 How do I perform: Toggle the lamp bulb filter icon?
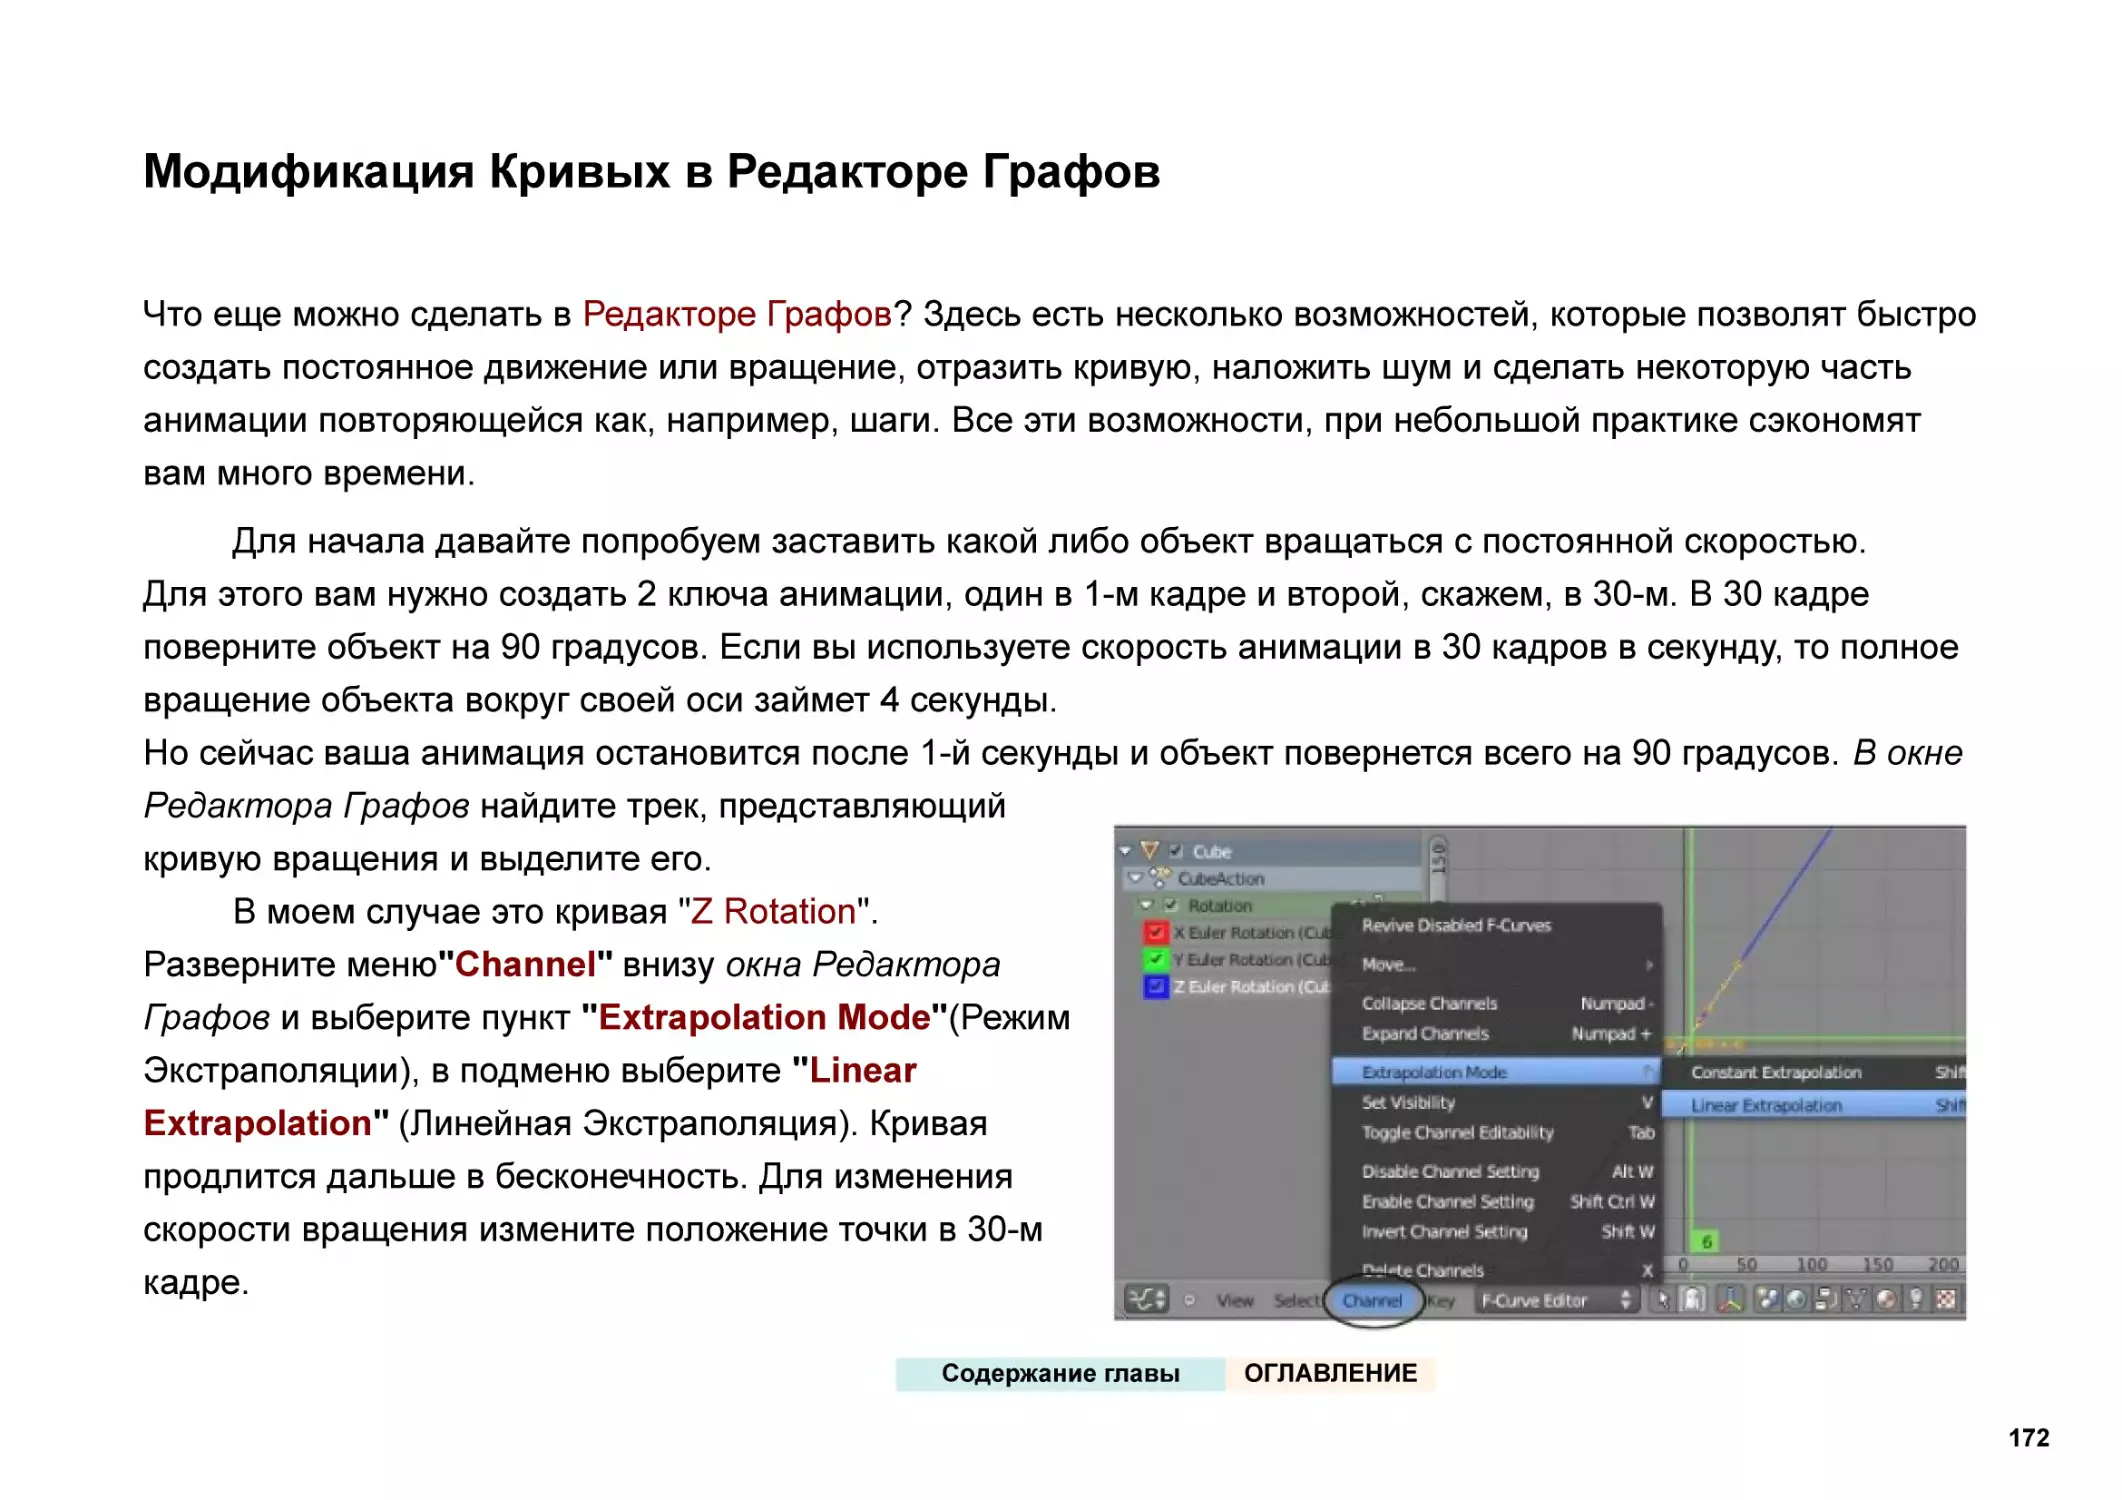click(x=1916, y=1300)
